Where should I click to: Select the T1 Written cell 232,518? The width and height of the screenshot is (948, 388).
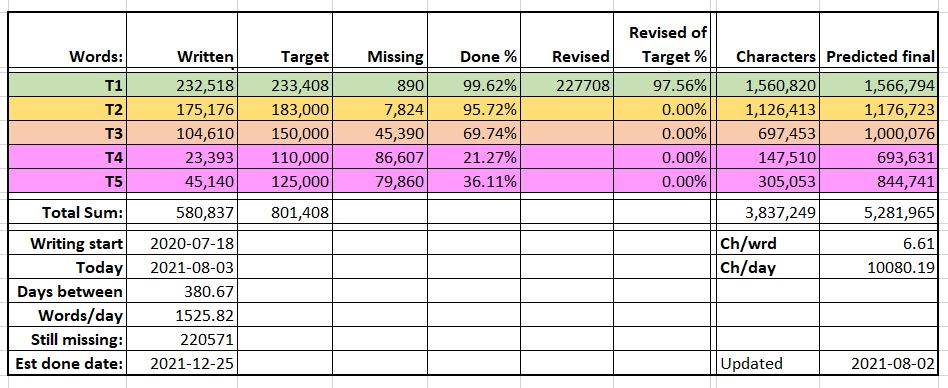(181, 86)
